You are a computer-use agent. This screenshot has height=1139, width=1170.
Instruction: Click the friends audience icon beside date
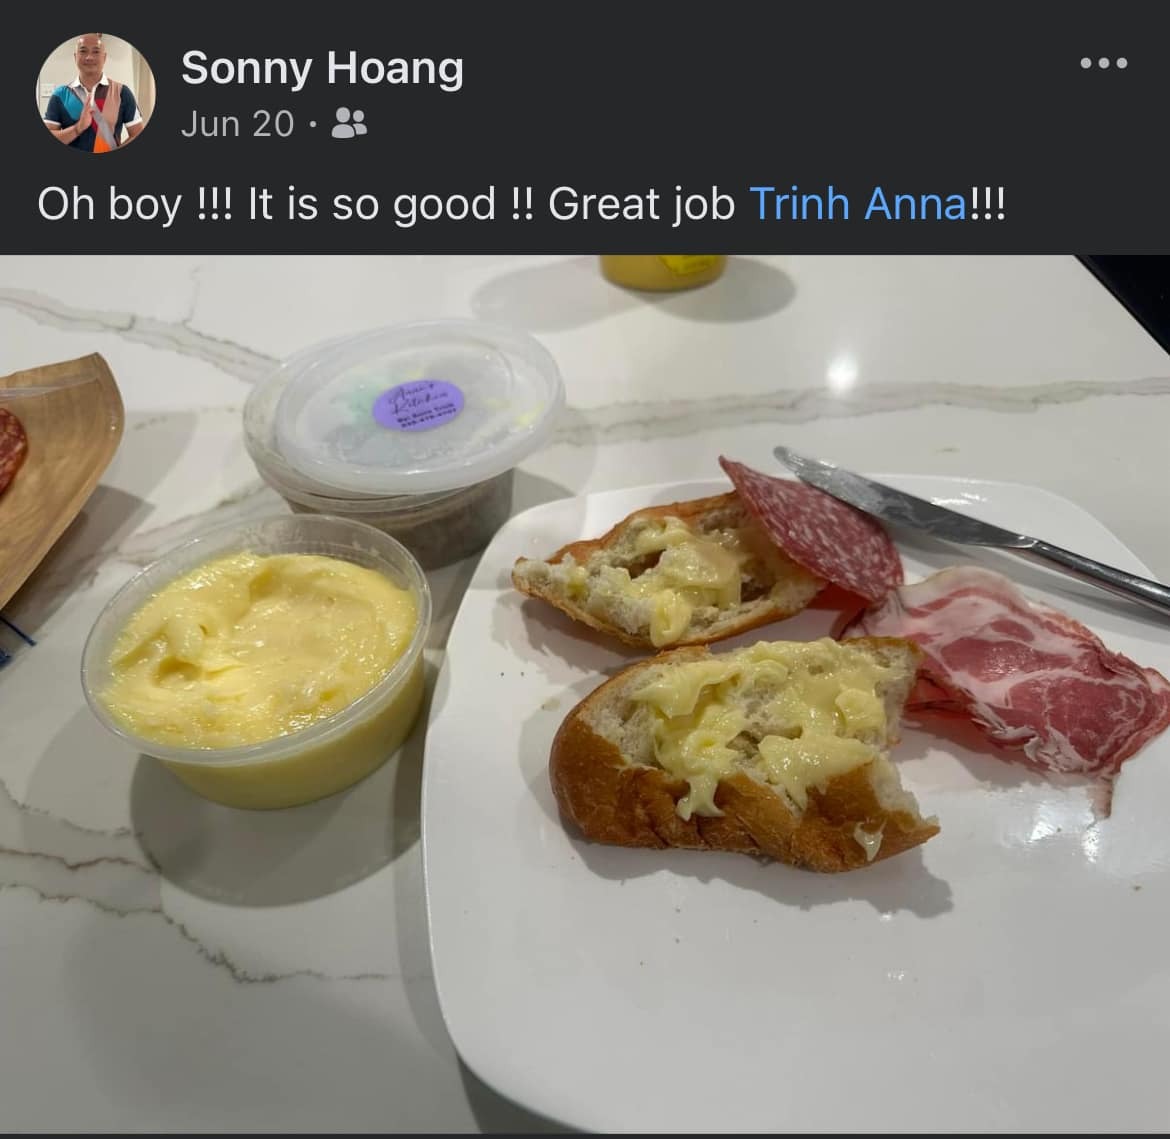click(x=348, y=123)
